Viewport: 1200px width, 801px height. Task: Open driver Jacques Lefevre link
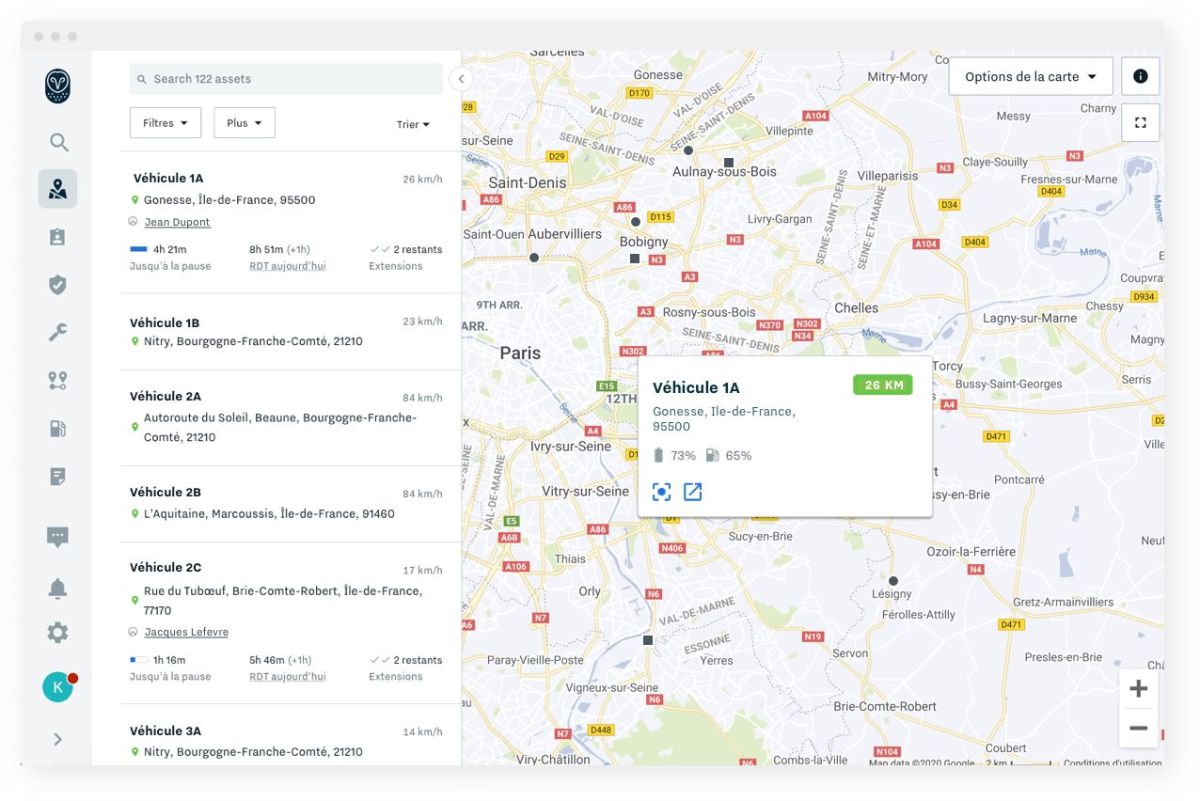(x=186, y=632)
